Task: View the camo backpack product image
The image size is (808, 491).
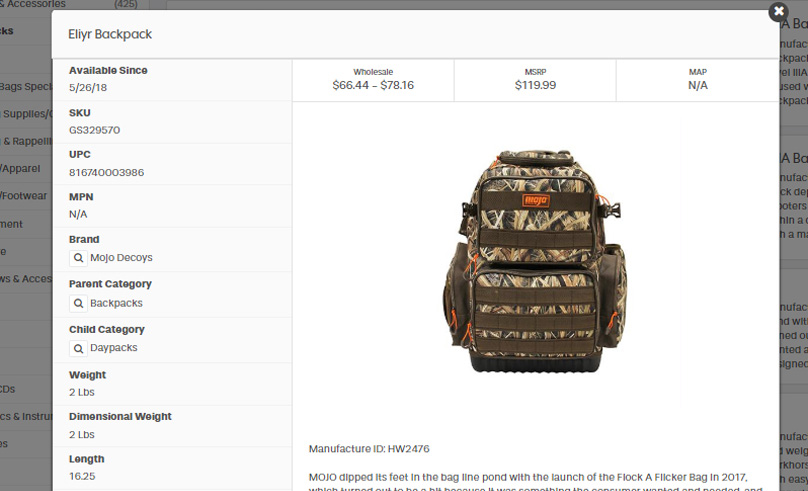Action: pyautogui.click(x=535, y=262)
